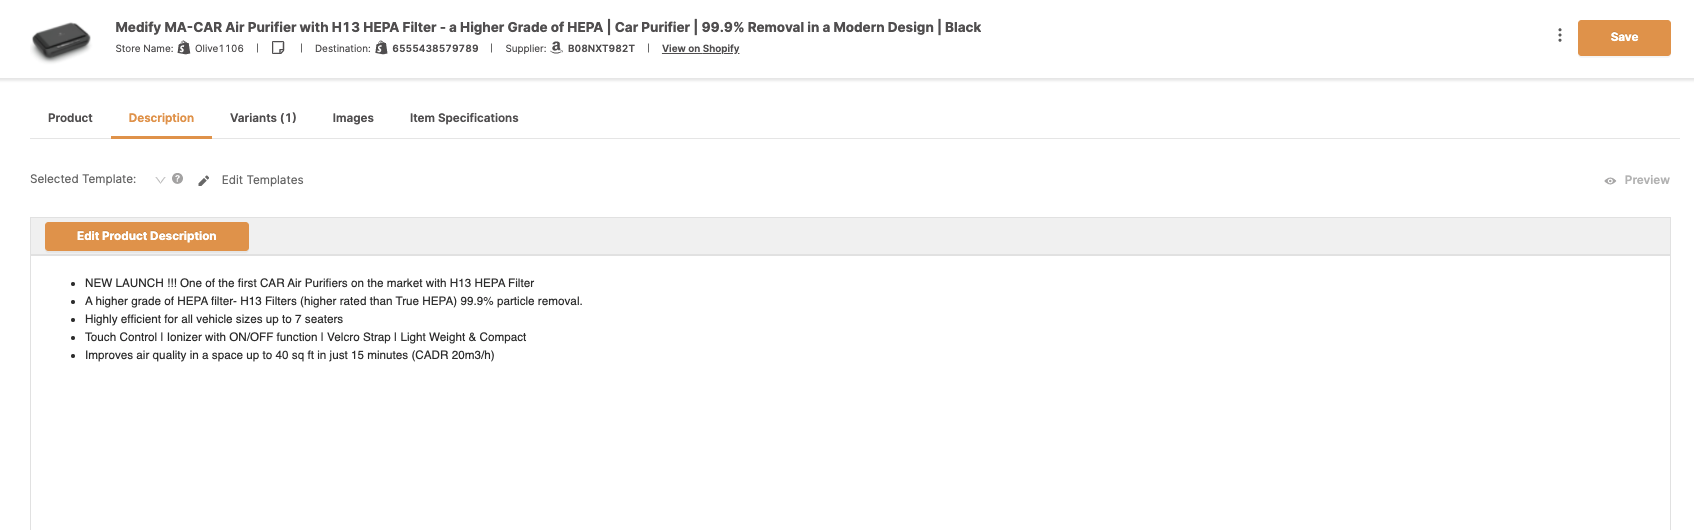The image size is (1694, 530).
Task: Click the sticky note icon near store name
Action: 278,48
